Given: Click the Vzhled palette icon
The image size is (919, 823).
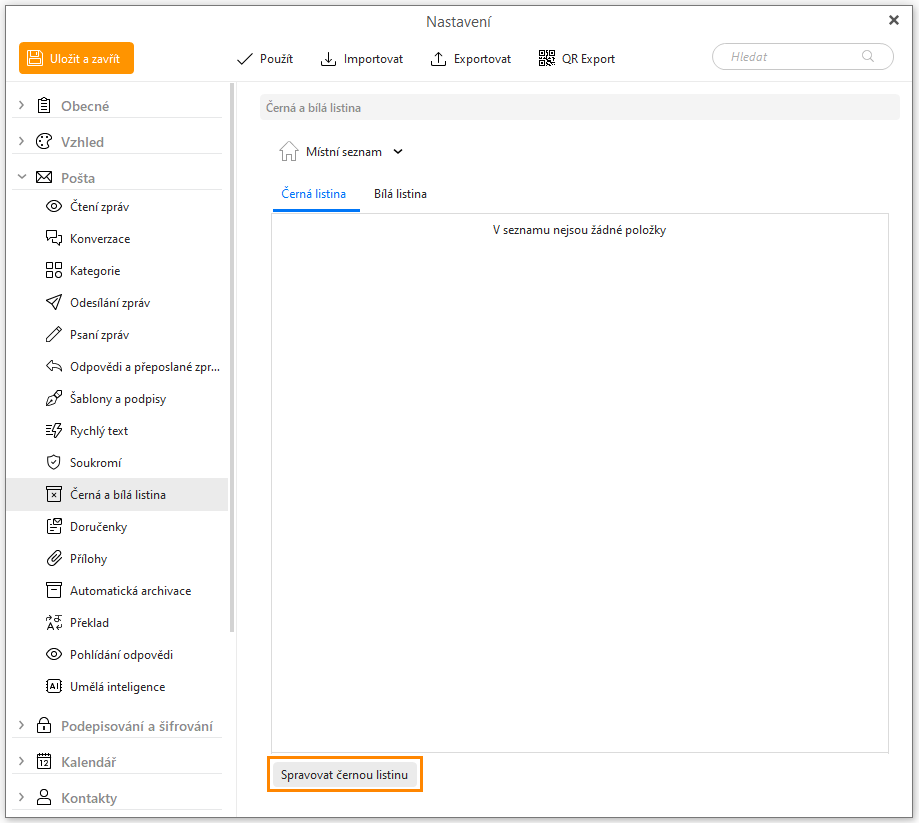Looking at the screenshot, I should [44, 141].
